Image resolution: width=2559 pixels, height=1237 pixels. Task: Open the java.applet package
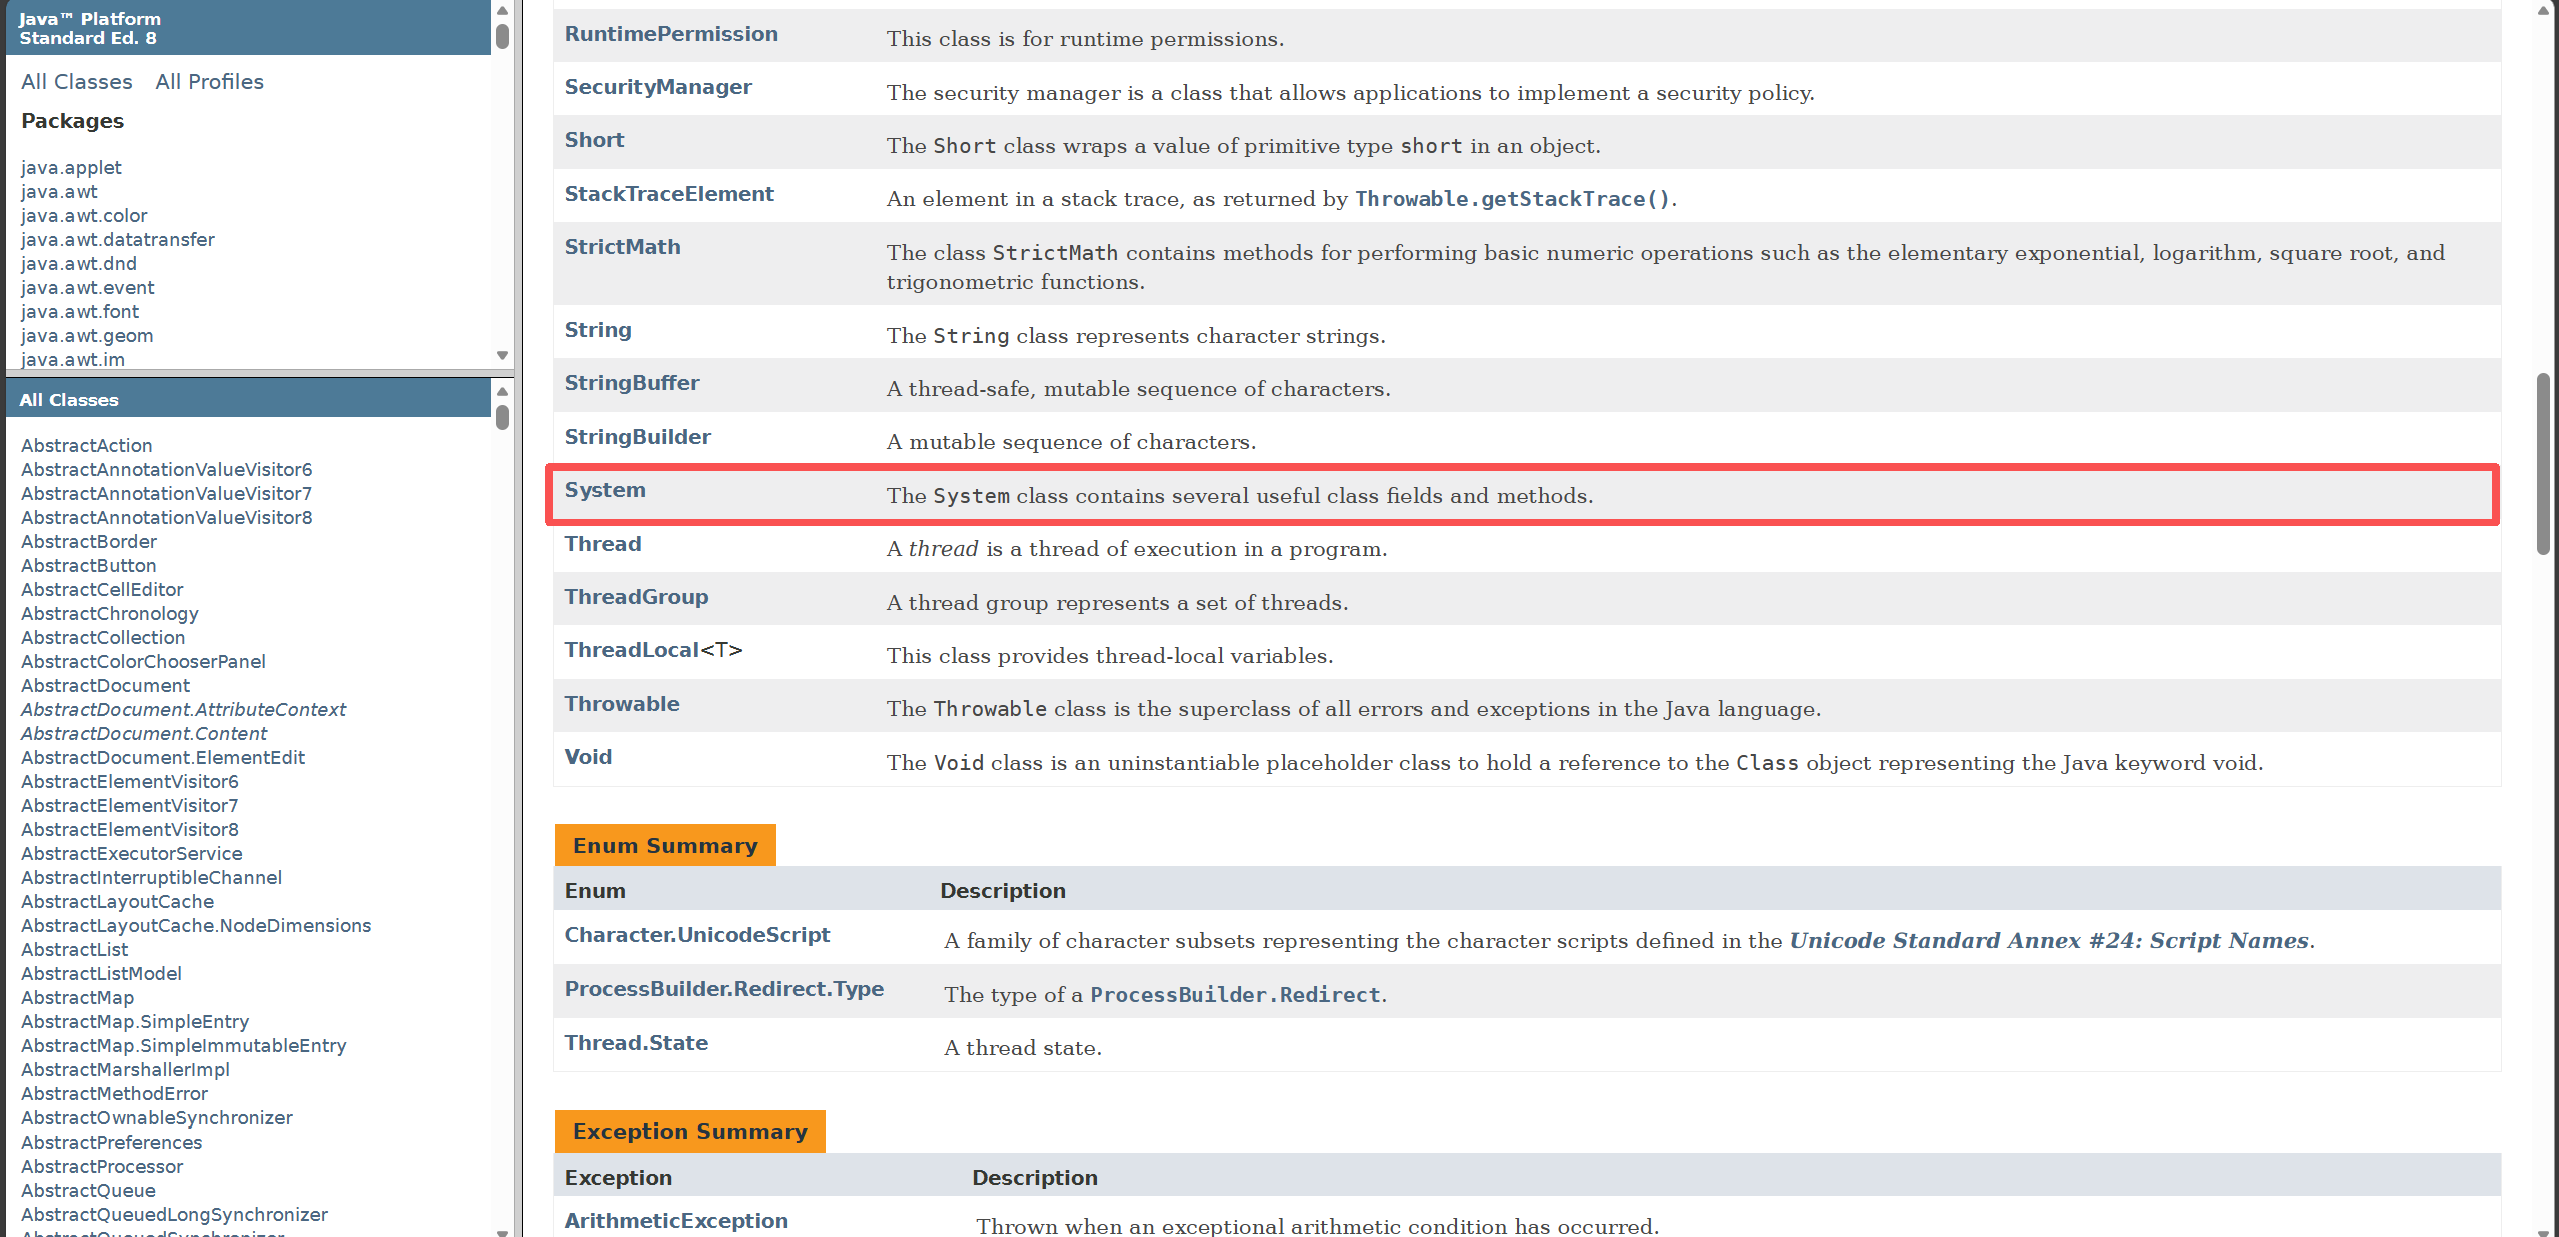(71, 167)
